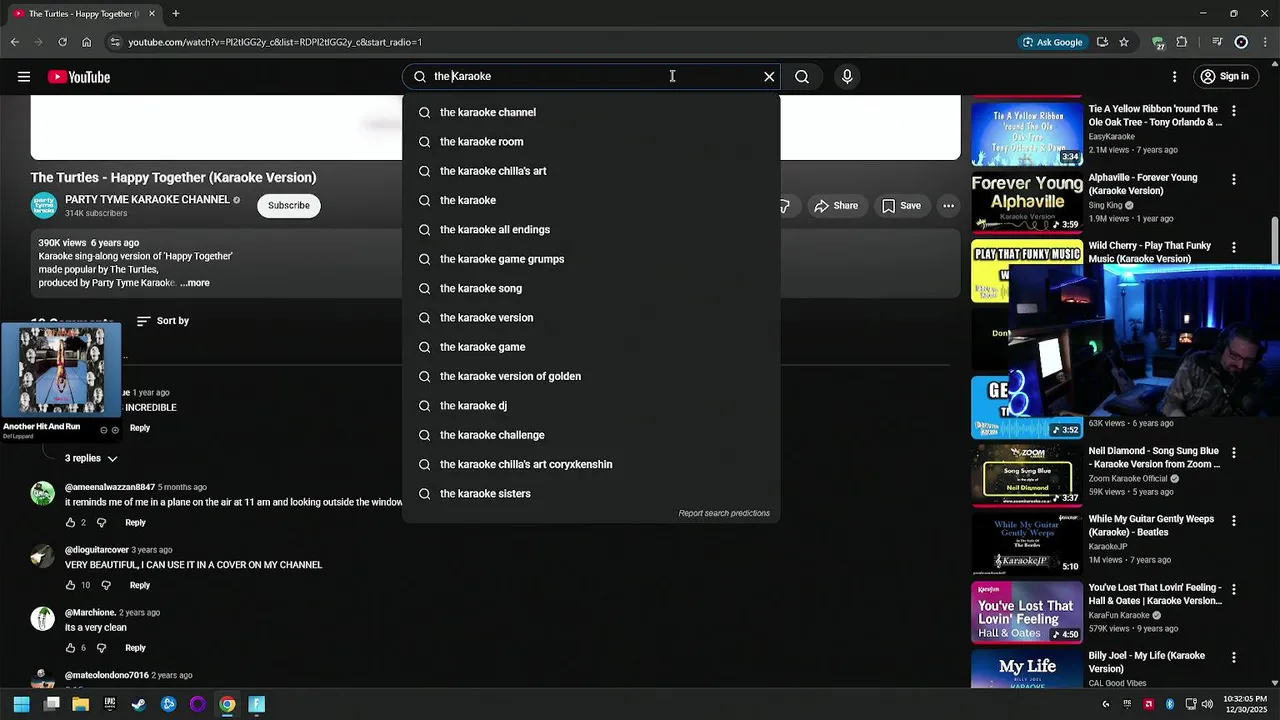Choose suggestion 'the karaoke all endings'
1280x720 pixels.
pyautogui.click(x=591, y=230)
